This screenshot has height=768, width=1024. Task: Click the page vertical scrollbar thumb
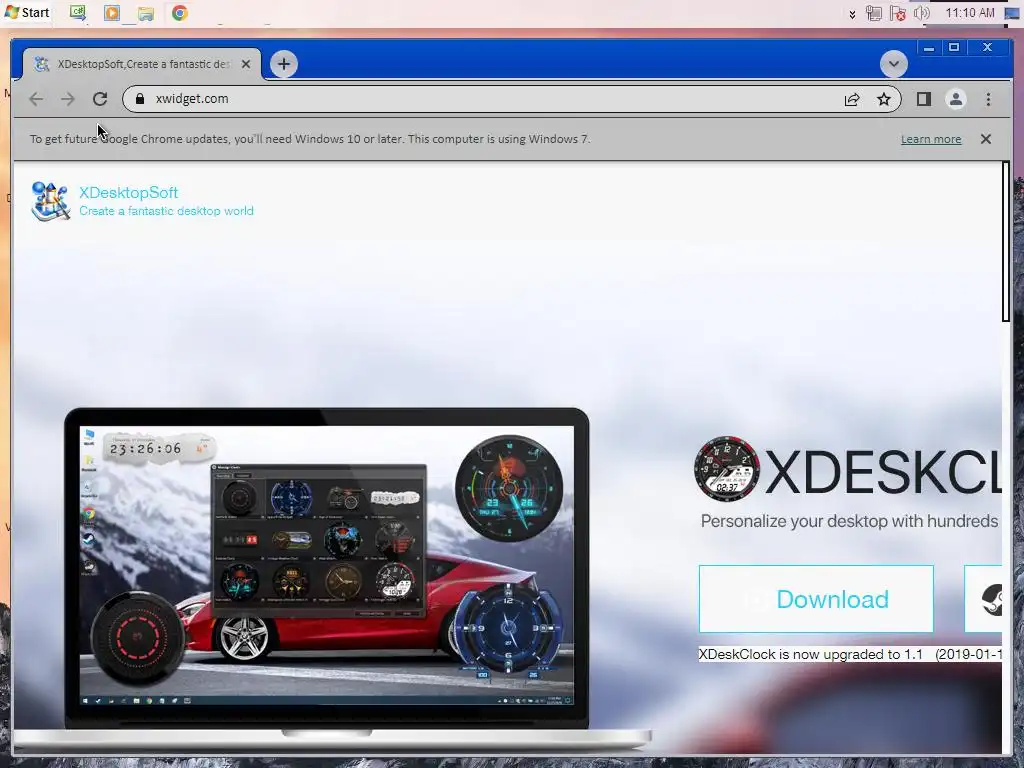click(x=1006, y=242)
